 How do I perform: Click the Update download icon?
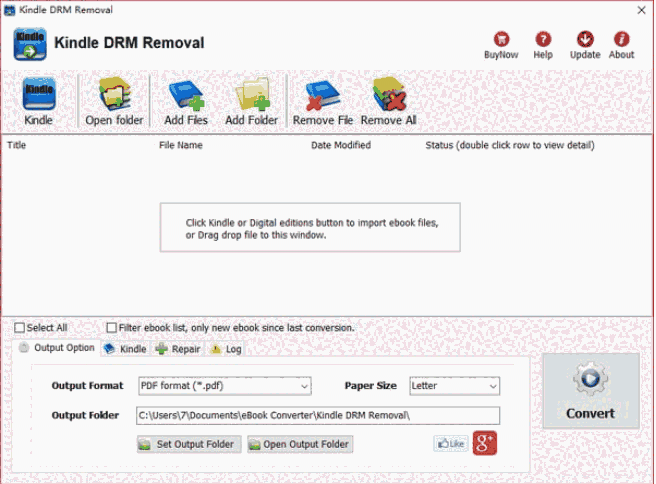click(585, 39)
